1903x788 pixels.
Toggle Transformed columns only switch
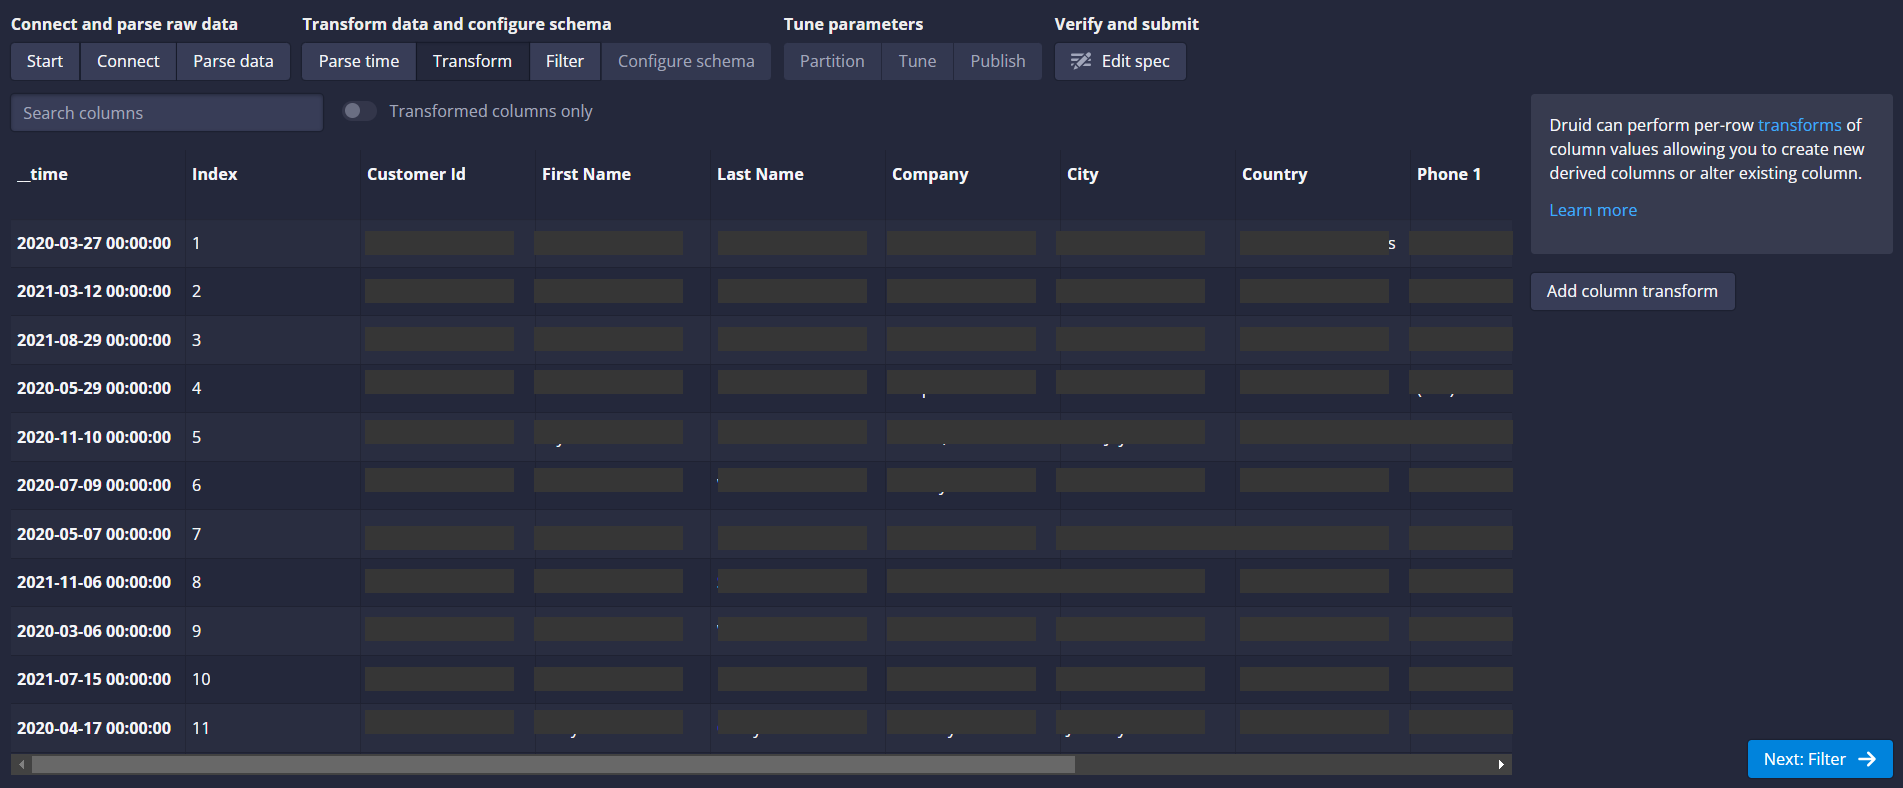point(359,111)
